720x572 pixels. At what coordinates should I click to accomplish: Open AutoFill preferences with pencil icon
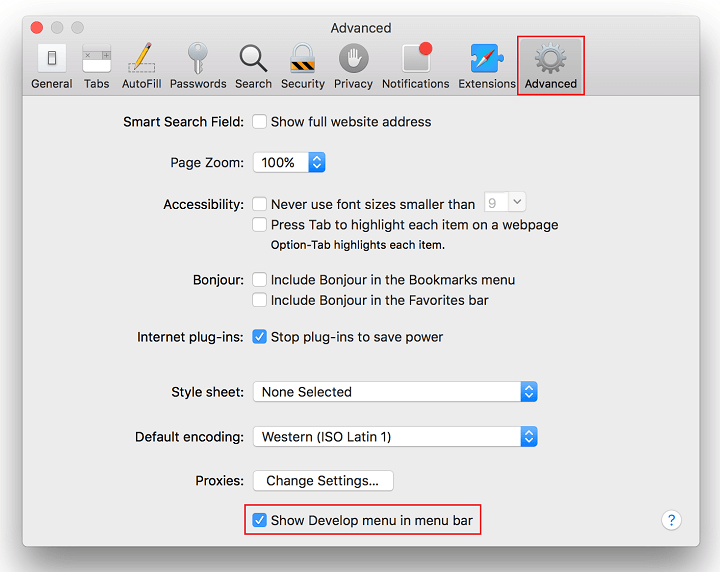(141, 66)
